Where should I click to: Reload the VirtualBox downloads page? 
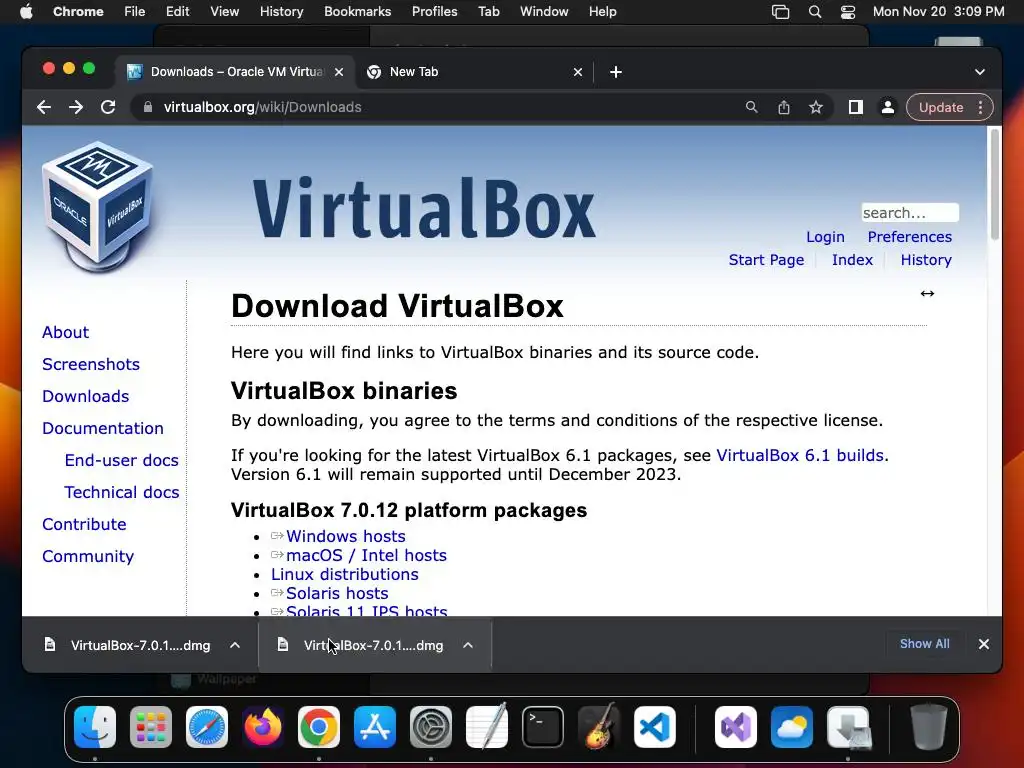click(108, 107)
